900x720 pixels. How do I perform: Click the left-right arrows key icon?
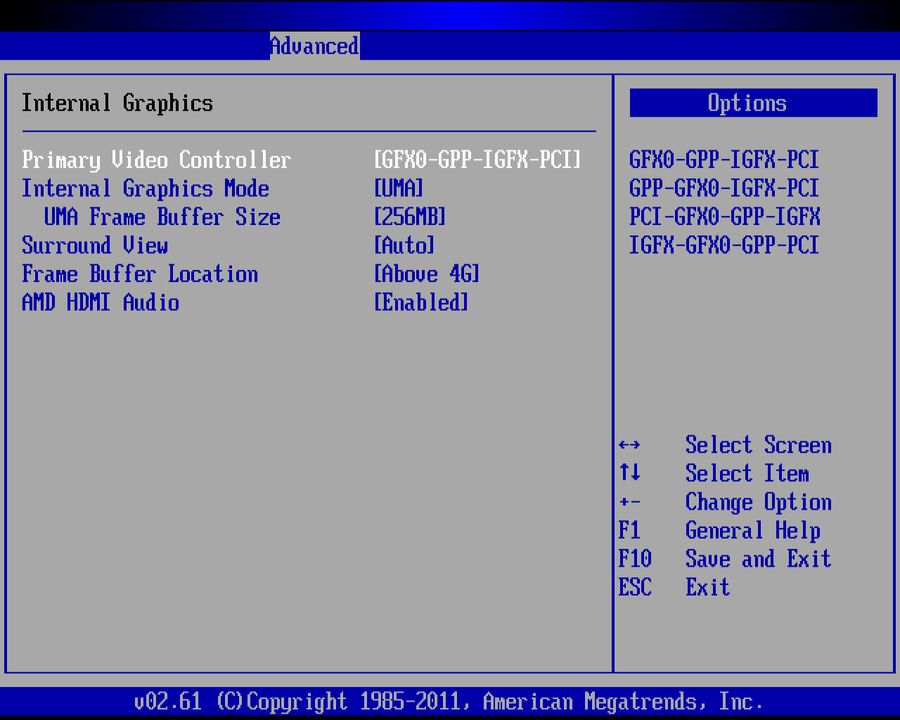pos(630,445)
